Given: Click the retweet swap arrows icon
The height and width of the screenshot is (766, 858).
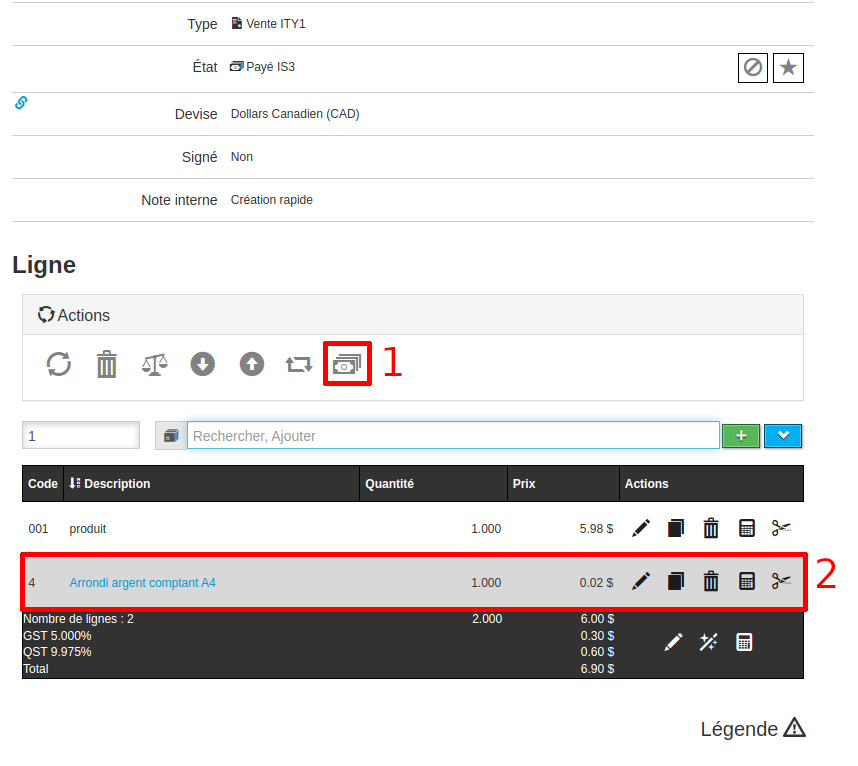Looking at the screenshot, I should coord(299,364).
